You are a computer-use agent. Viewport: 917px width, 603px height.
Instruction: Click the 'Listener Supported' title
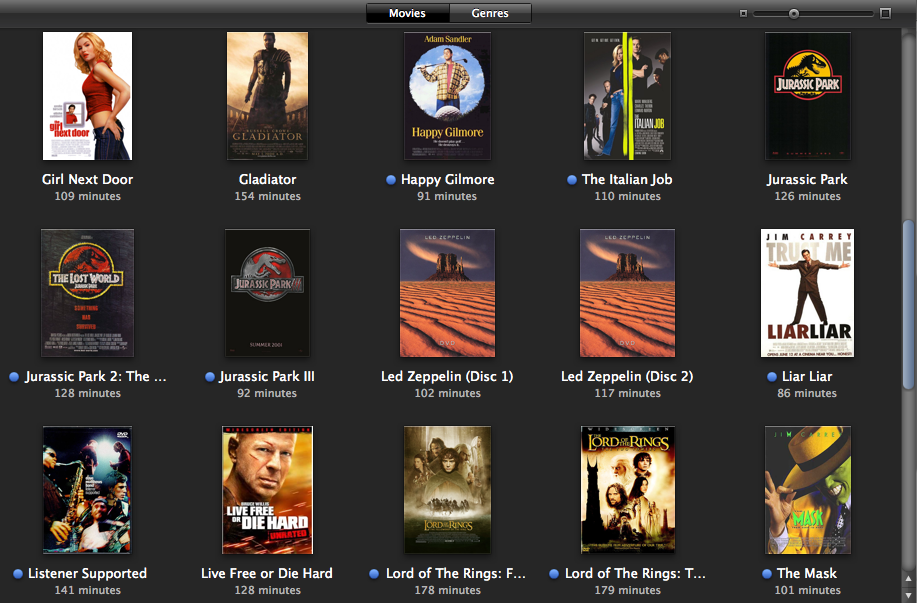click(x=87, y=574)
